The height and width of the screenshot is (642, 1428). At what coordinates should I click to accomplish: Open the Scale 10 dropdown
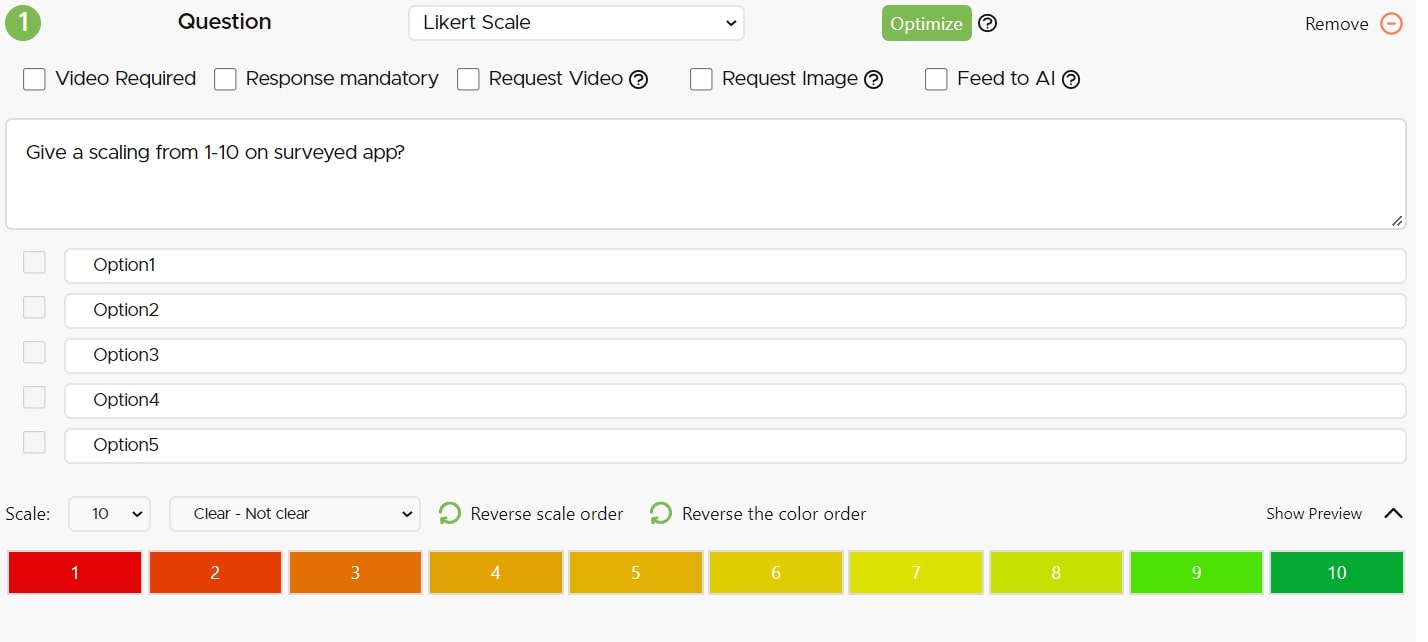coord(109,514)
